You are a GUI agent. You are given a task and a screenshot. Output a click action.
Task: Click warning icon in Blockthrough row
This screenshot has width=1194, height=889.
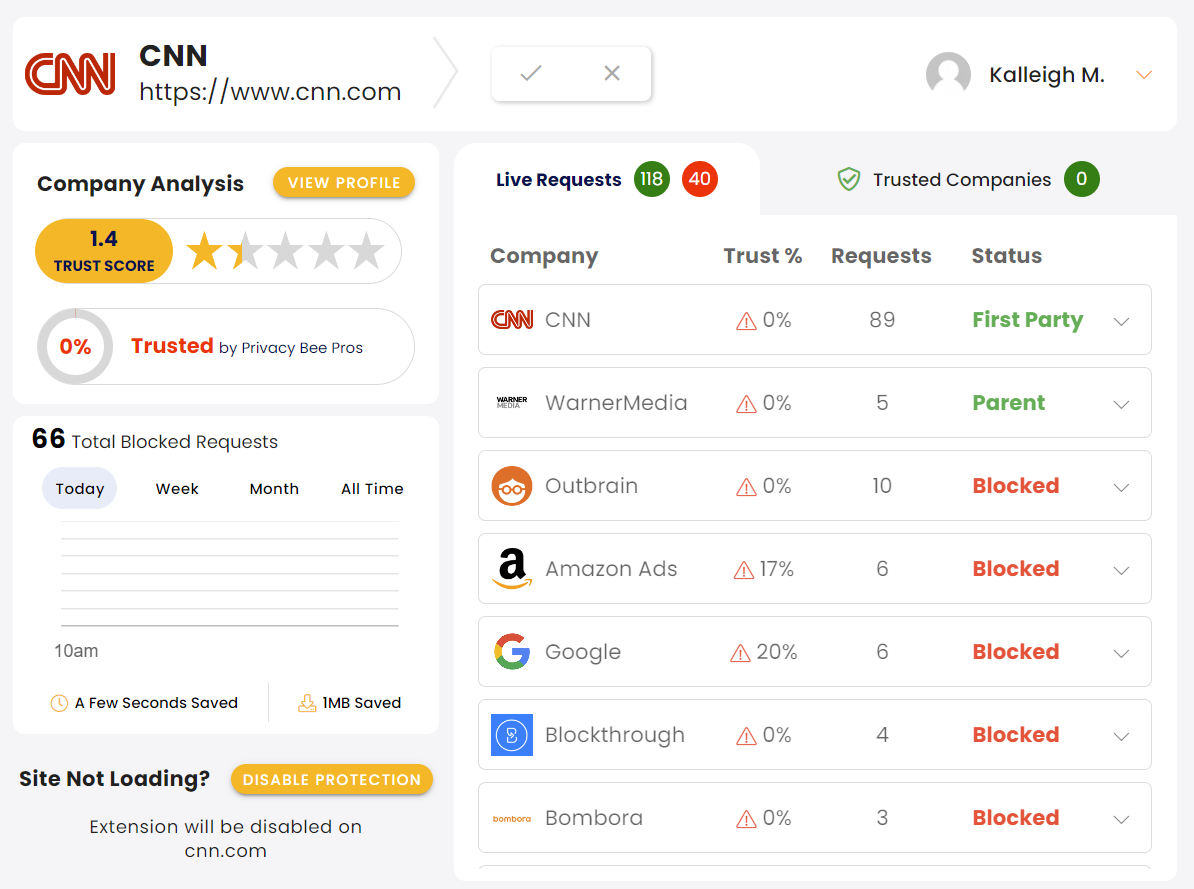746,737
